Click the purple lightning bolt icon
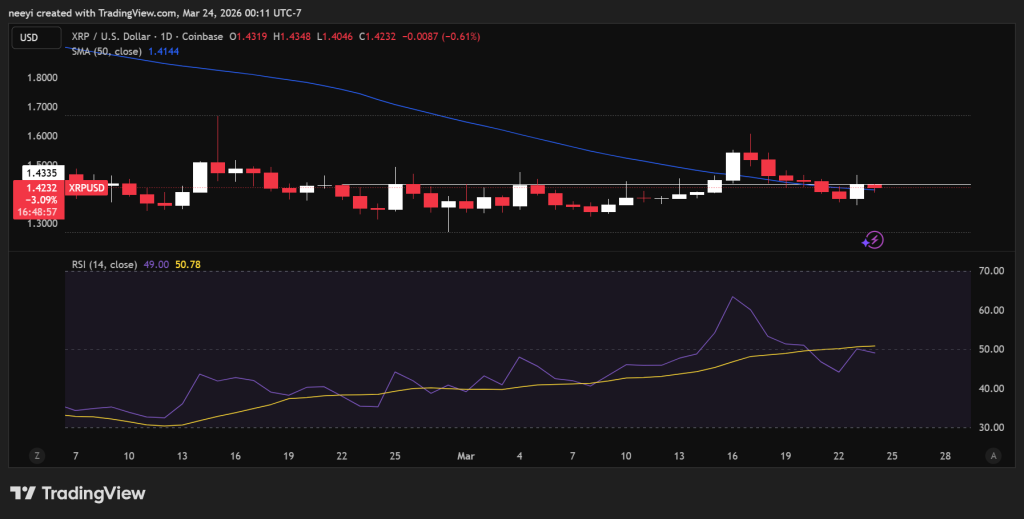This screenshot has height=519, width=1024. (x=873, y=240)
